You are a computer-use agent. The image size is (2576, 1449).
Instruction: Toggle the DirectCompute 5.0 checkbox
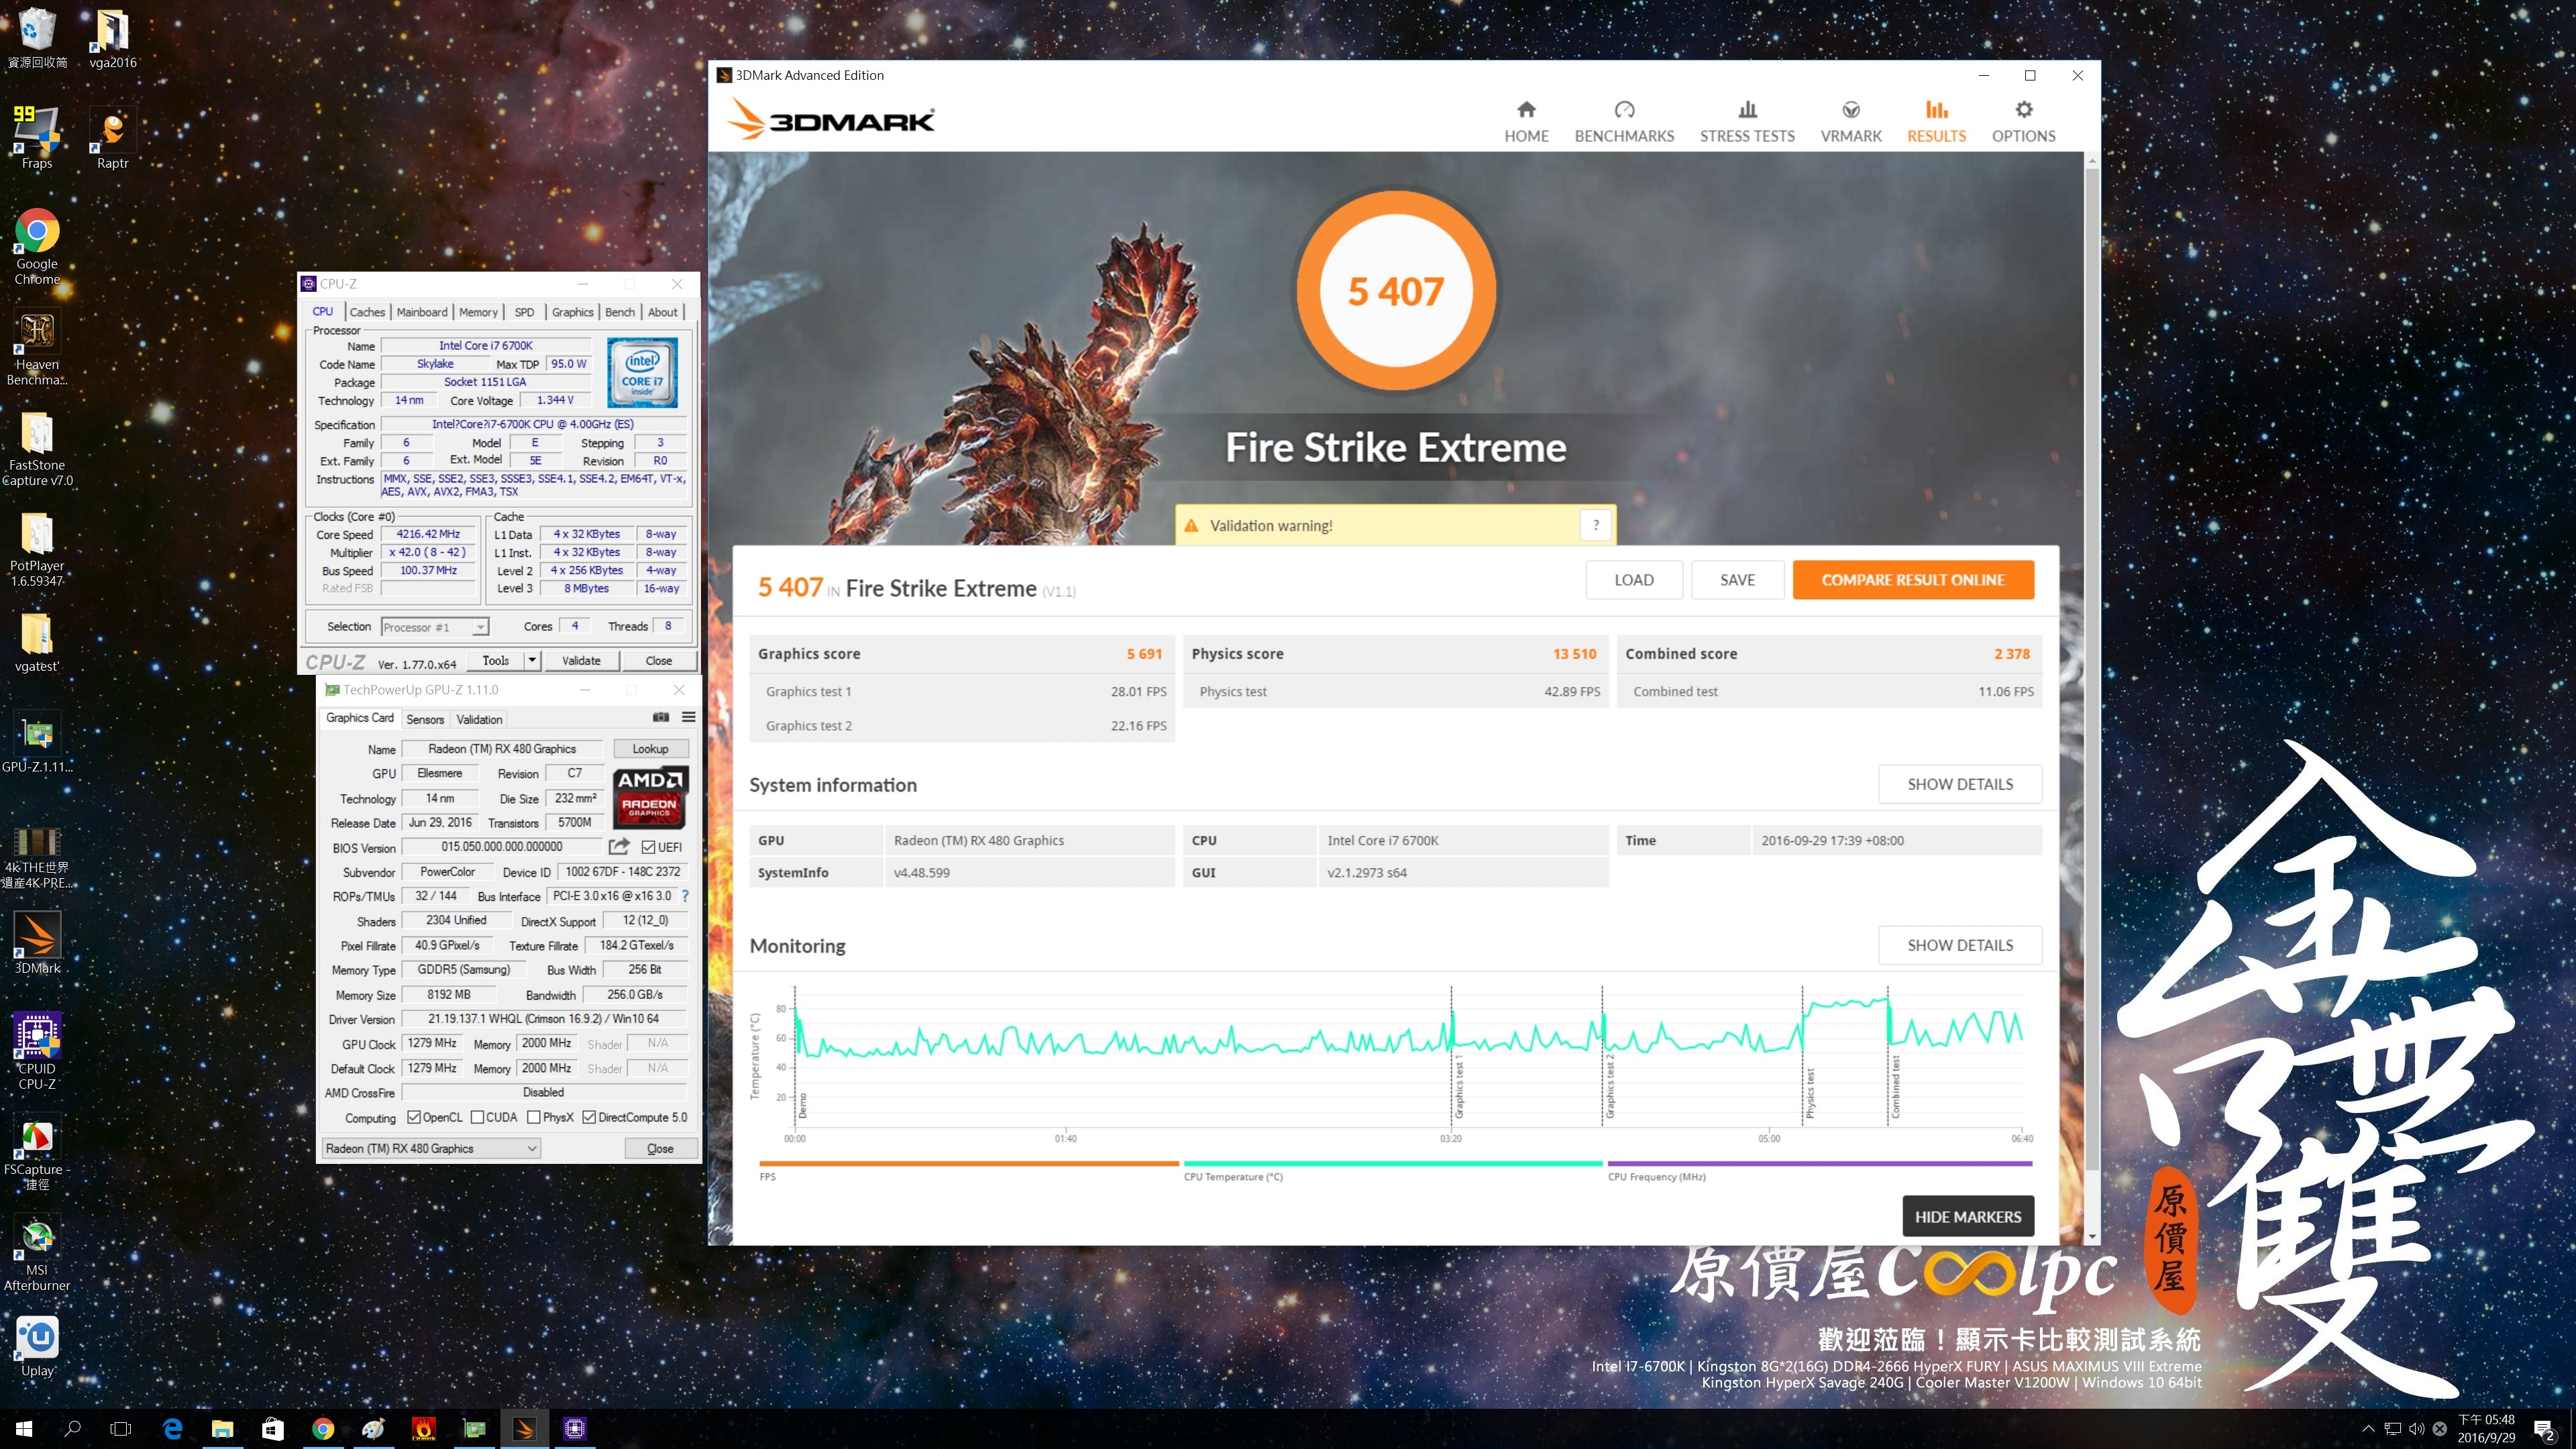click(589, 1117)
